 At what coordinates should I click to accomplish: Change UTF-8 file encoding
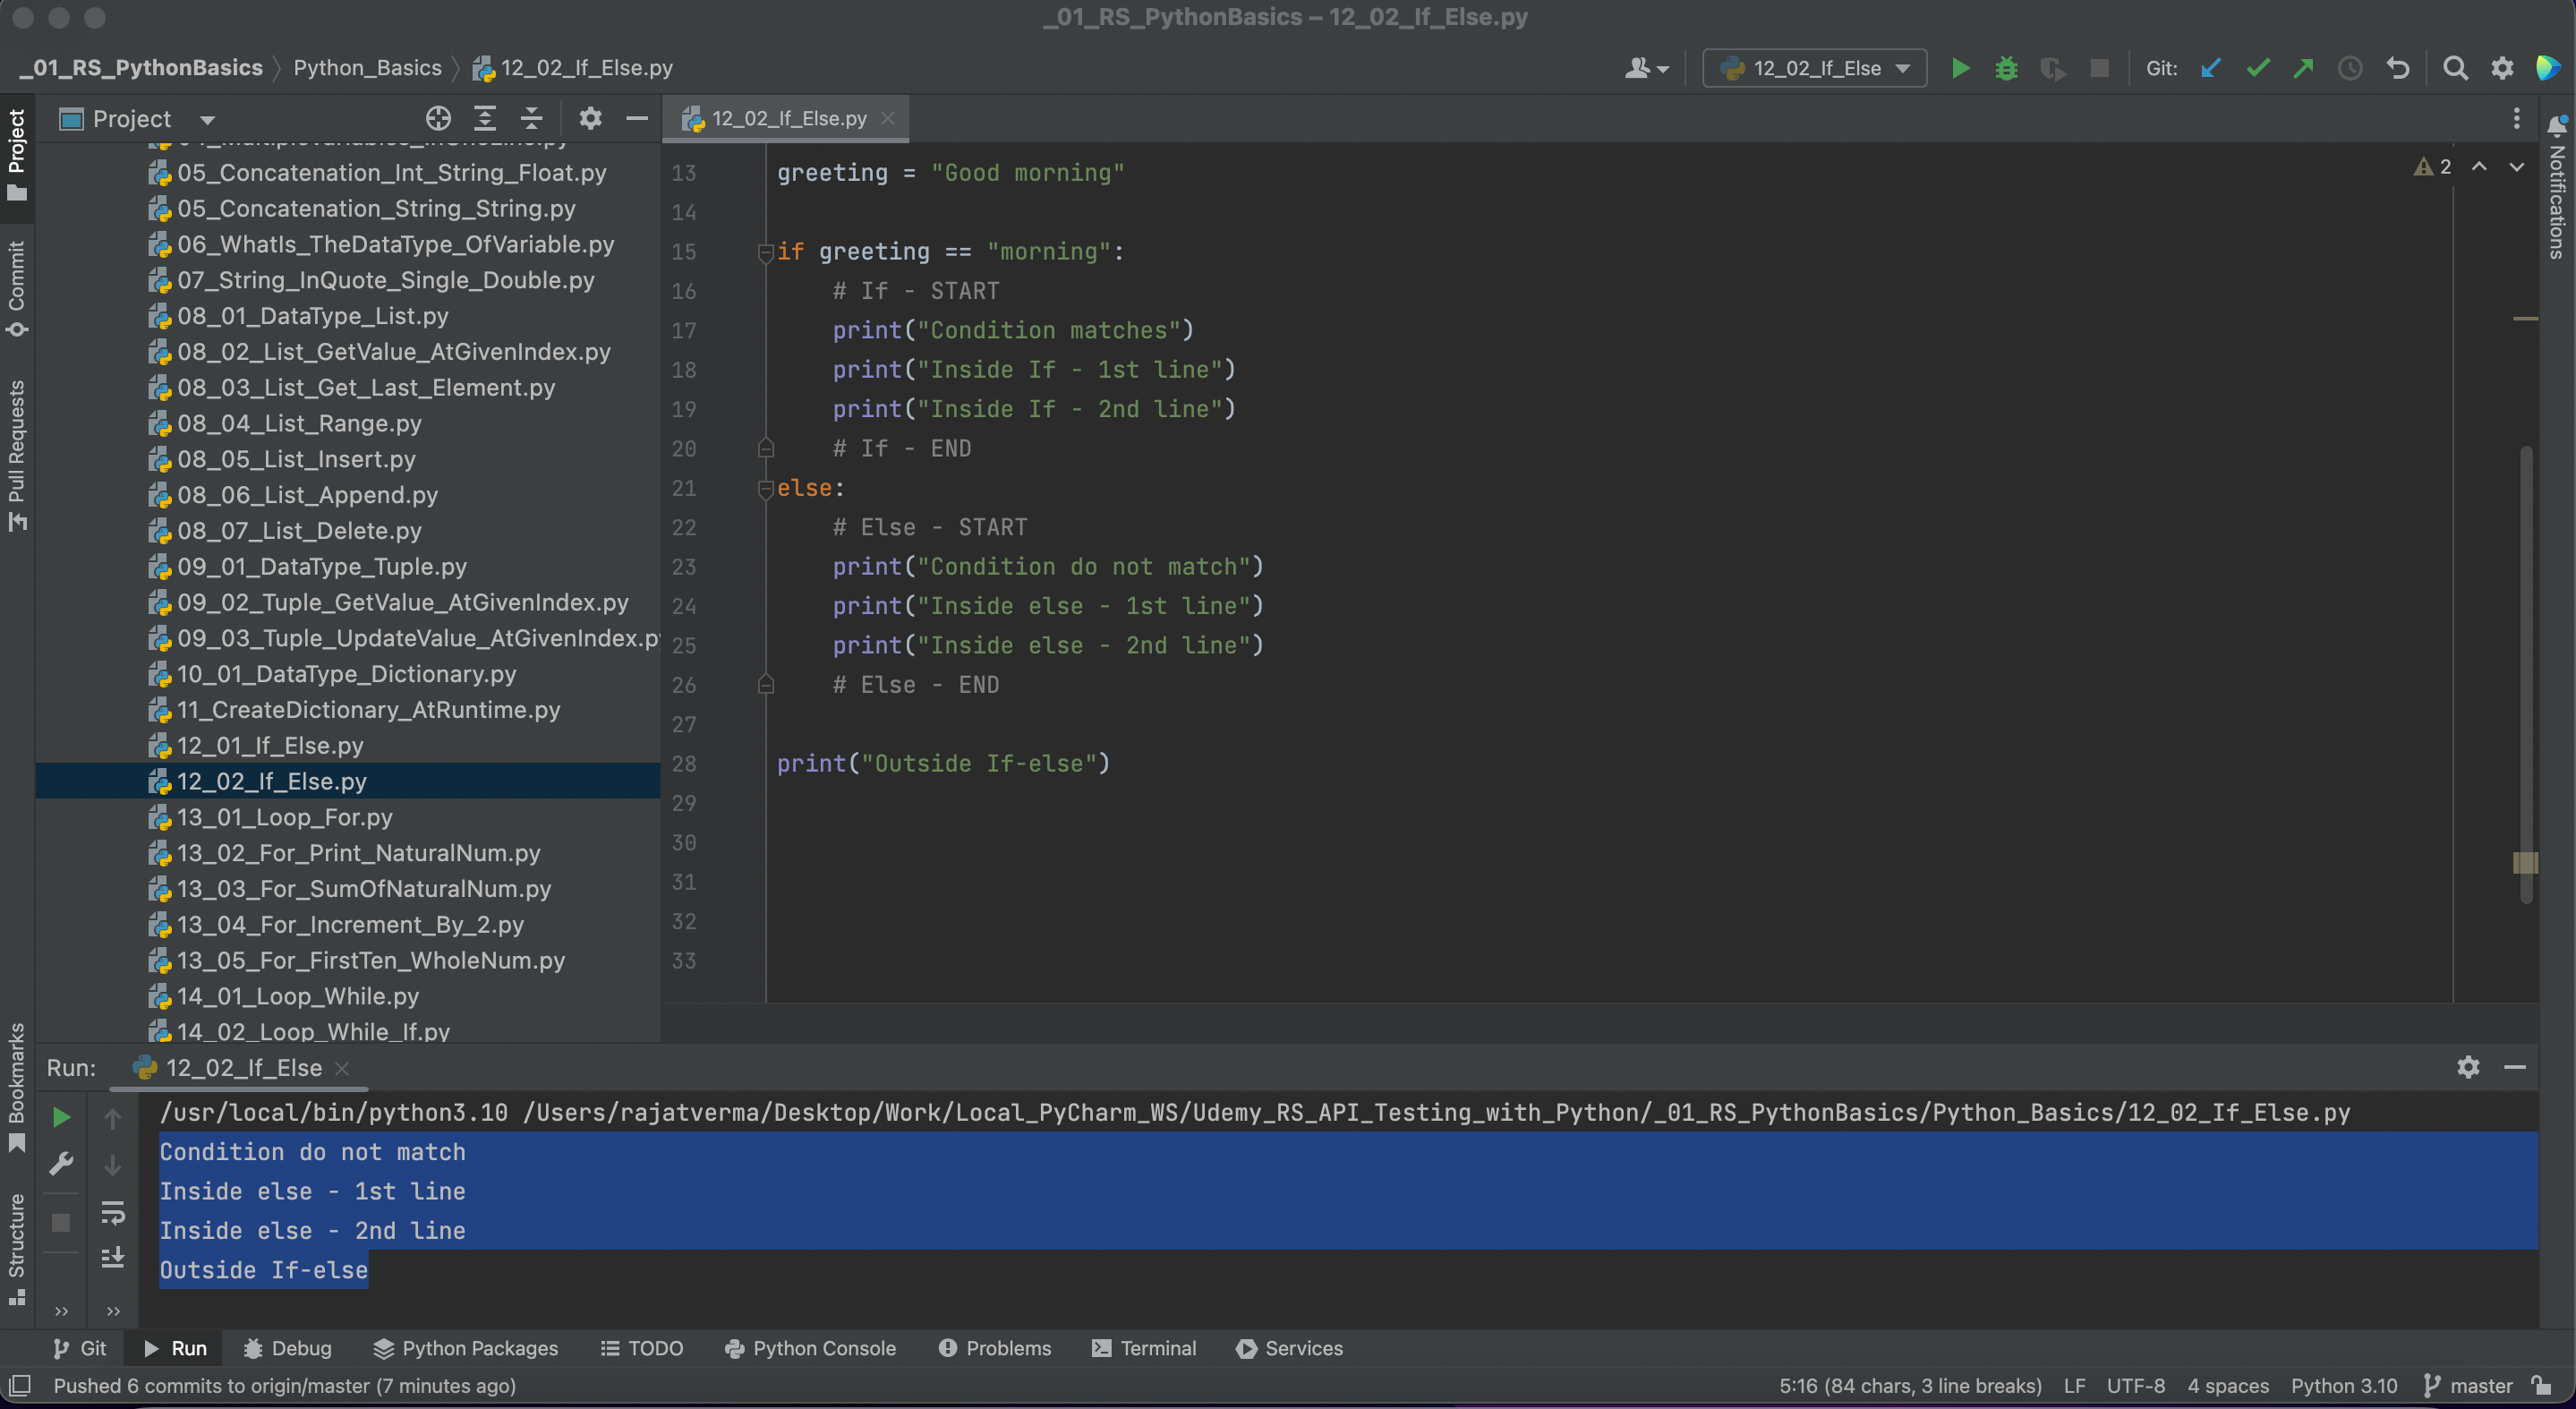2136,1386
